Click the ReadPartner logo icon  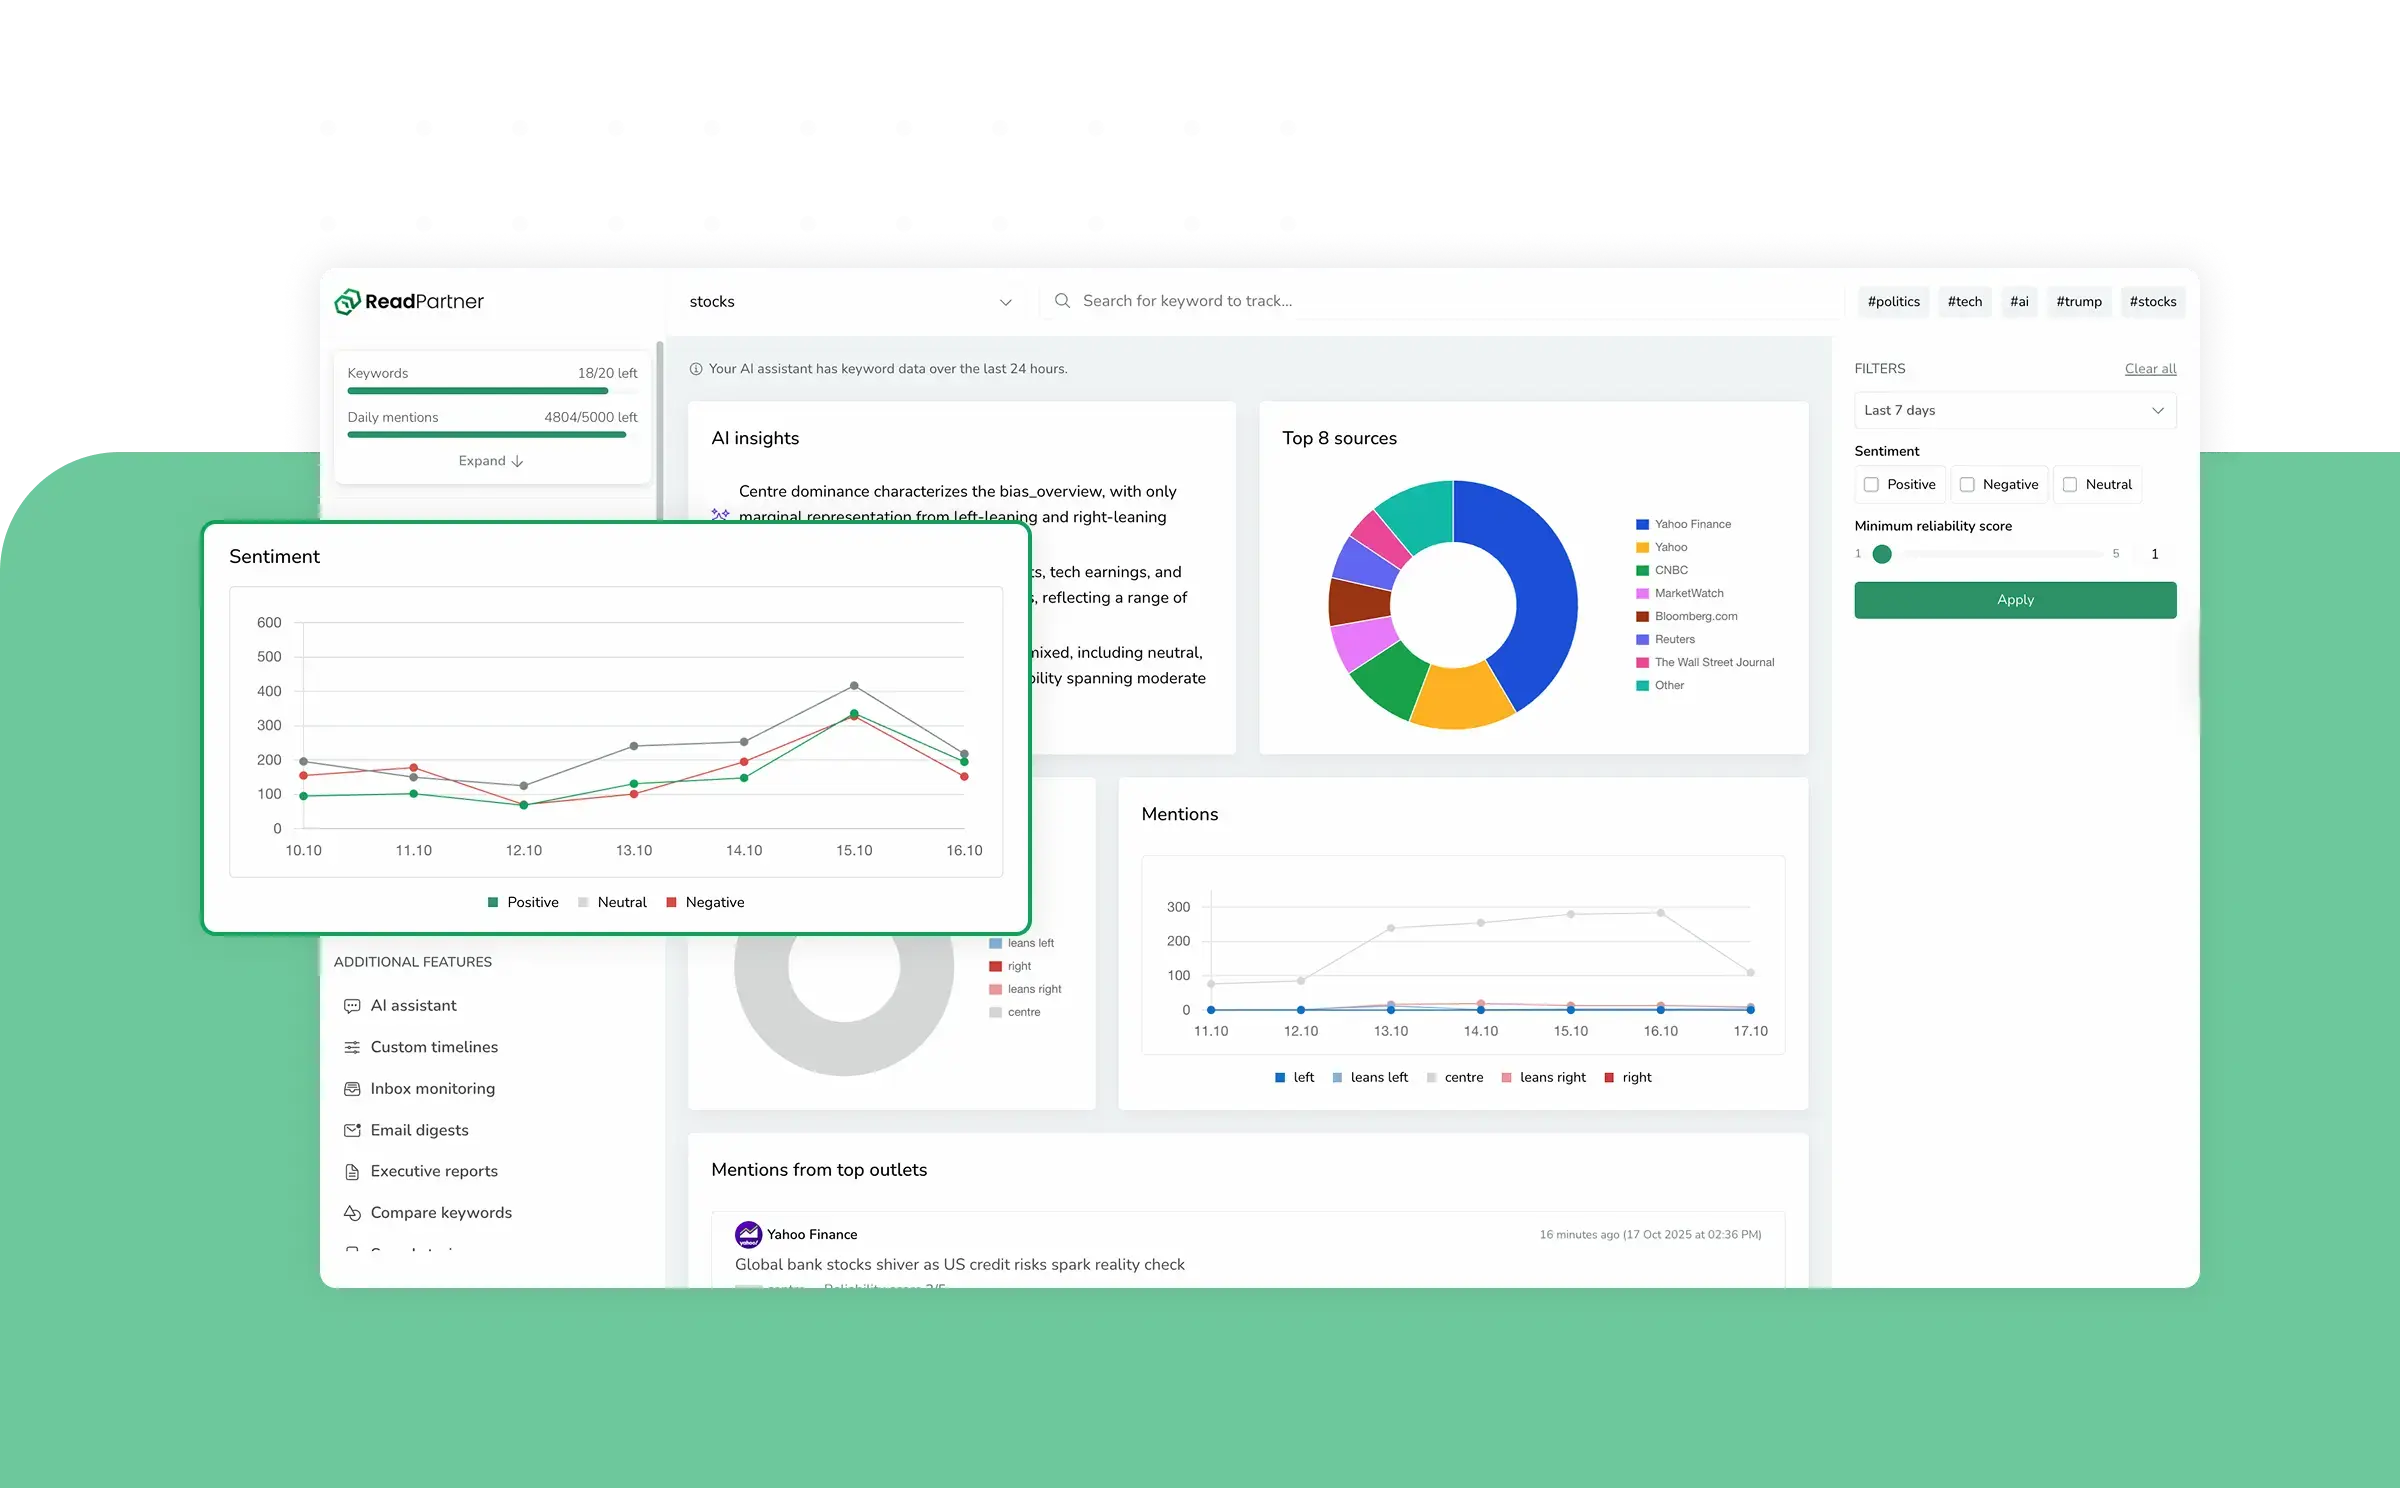pos(347,301)
